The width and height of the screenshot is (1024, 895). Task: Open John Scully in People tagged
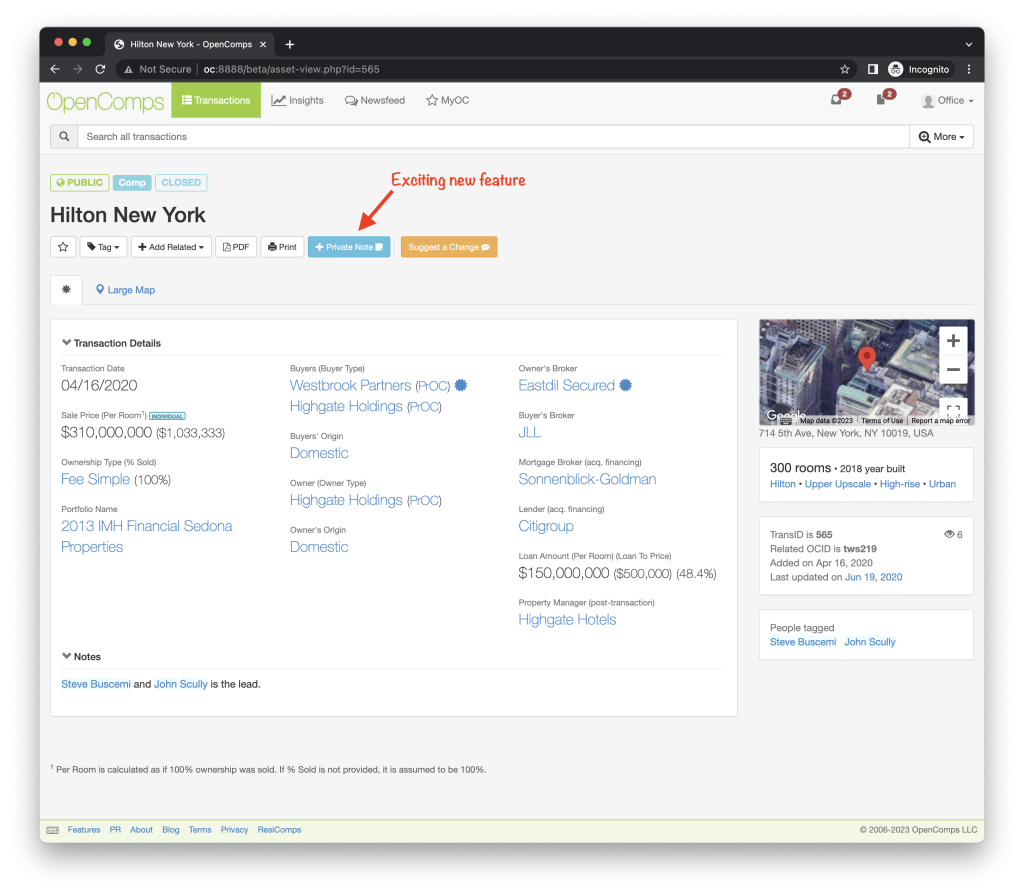(869, 642)
